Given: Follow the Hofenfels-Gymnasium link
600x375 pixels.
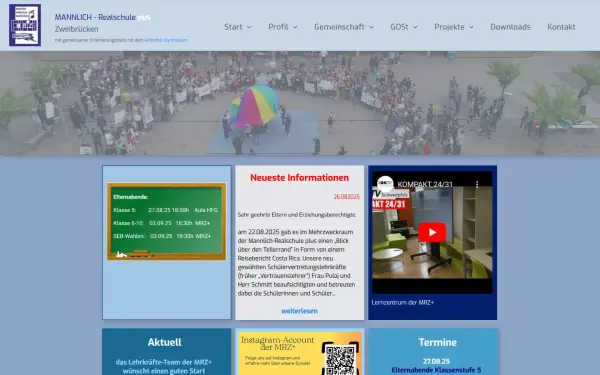Looking at the screenshot, I should [x=166, y=40].
